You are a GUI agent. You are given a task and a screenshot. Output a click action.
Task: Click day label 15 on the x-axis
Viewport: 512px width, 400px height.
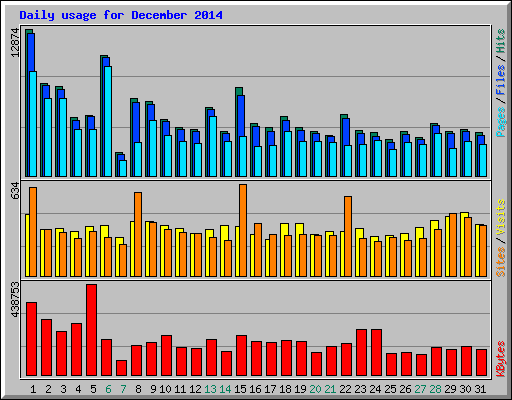[x=240, y=389]
